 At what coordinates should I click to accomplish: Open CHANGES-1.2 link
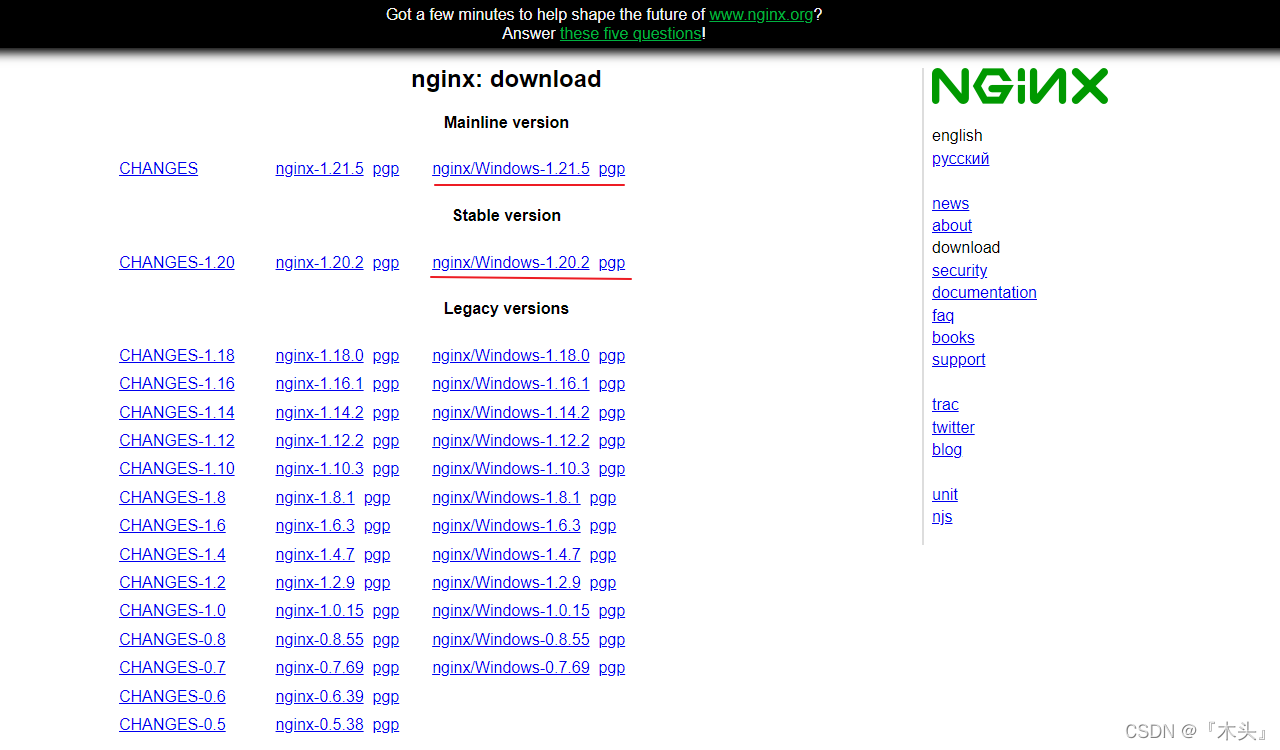[172, 582]
